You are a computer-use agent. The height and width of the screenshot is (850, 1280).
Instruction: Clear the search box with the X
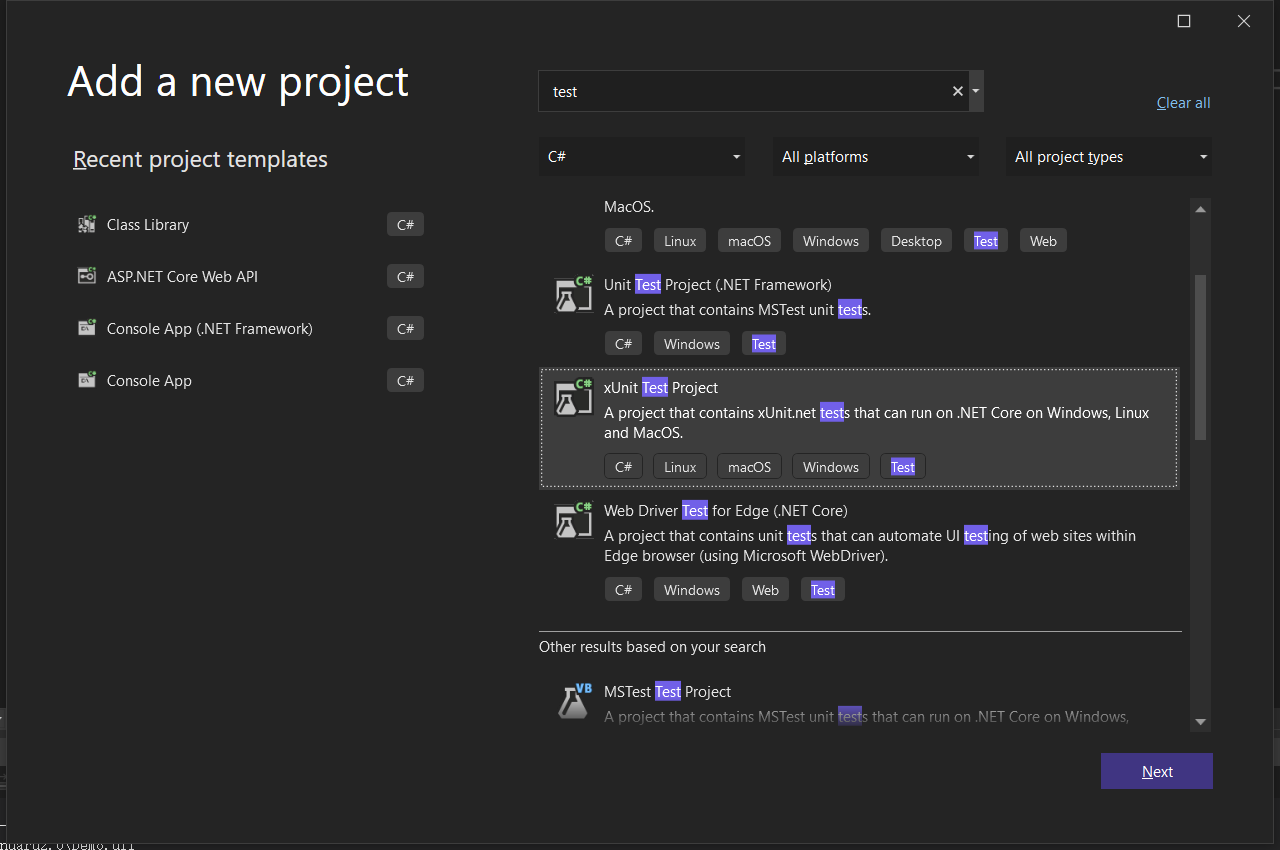pos(957,91)
